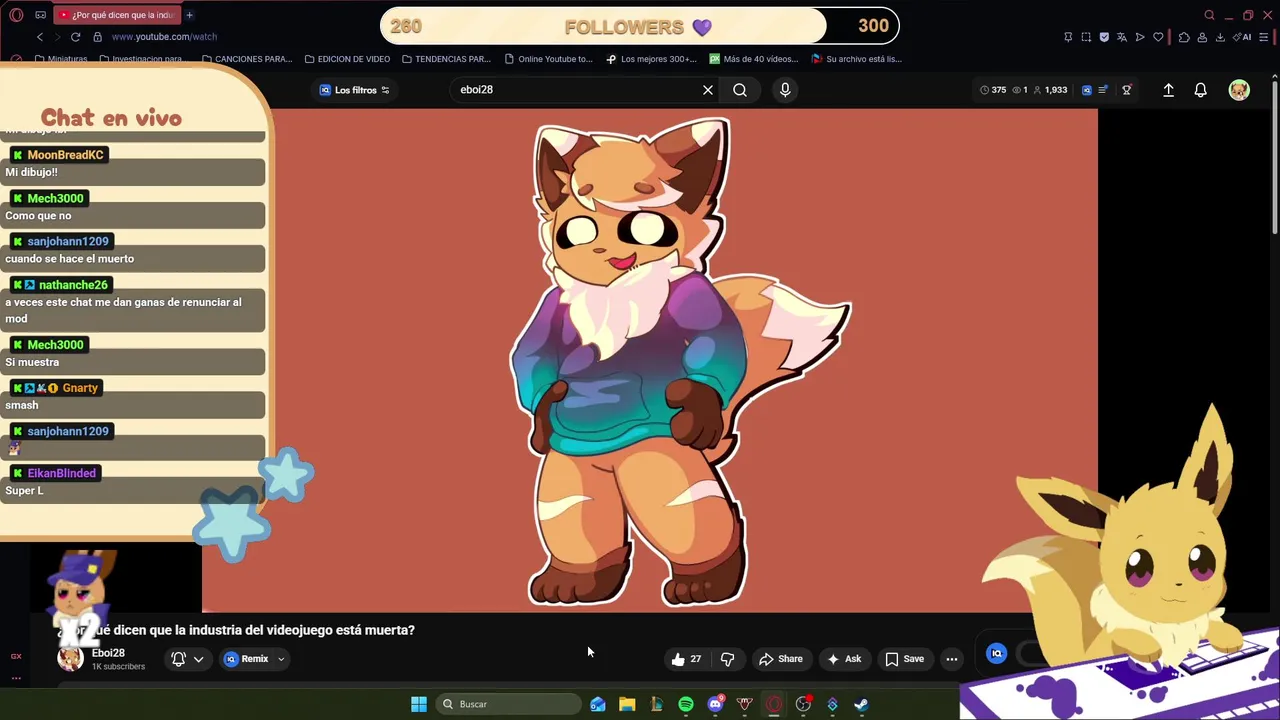Click the vidIQ stats showing 375

pos(993,90)
